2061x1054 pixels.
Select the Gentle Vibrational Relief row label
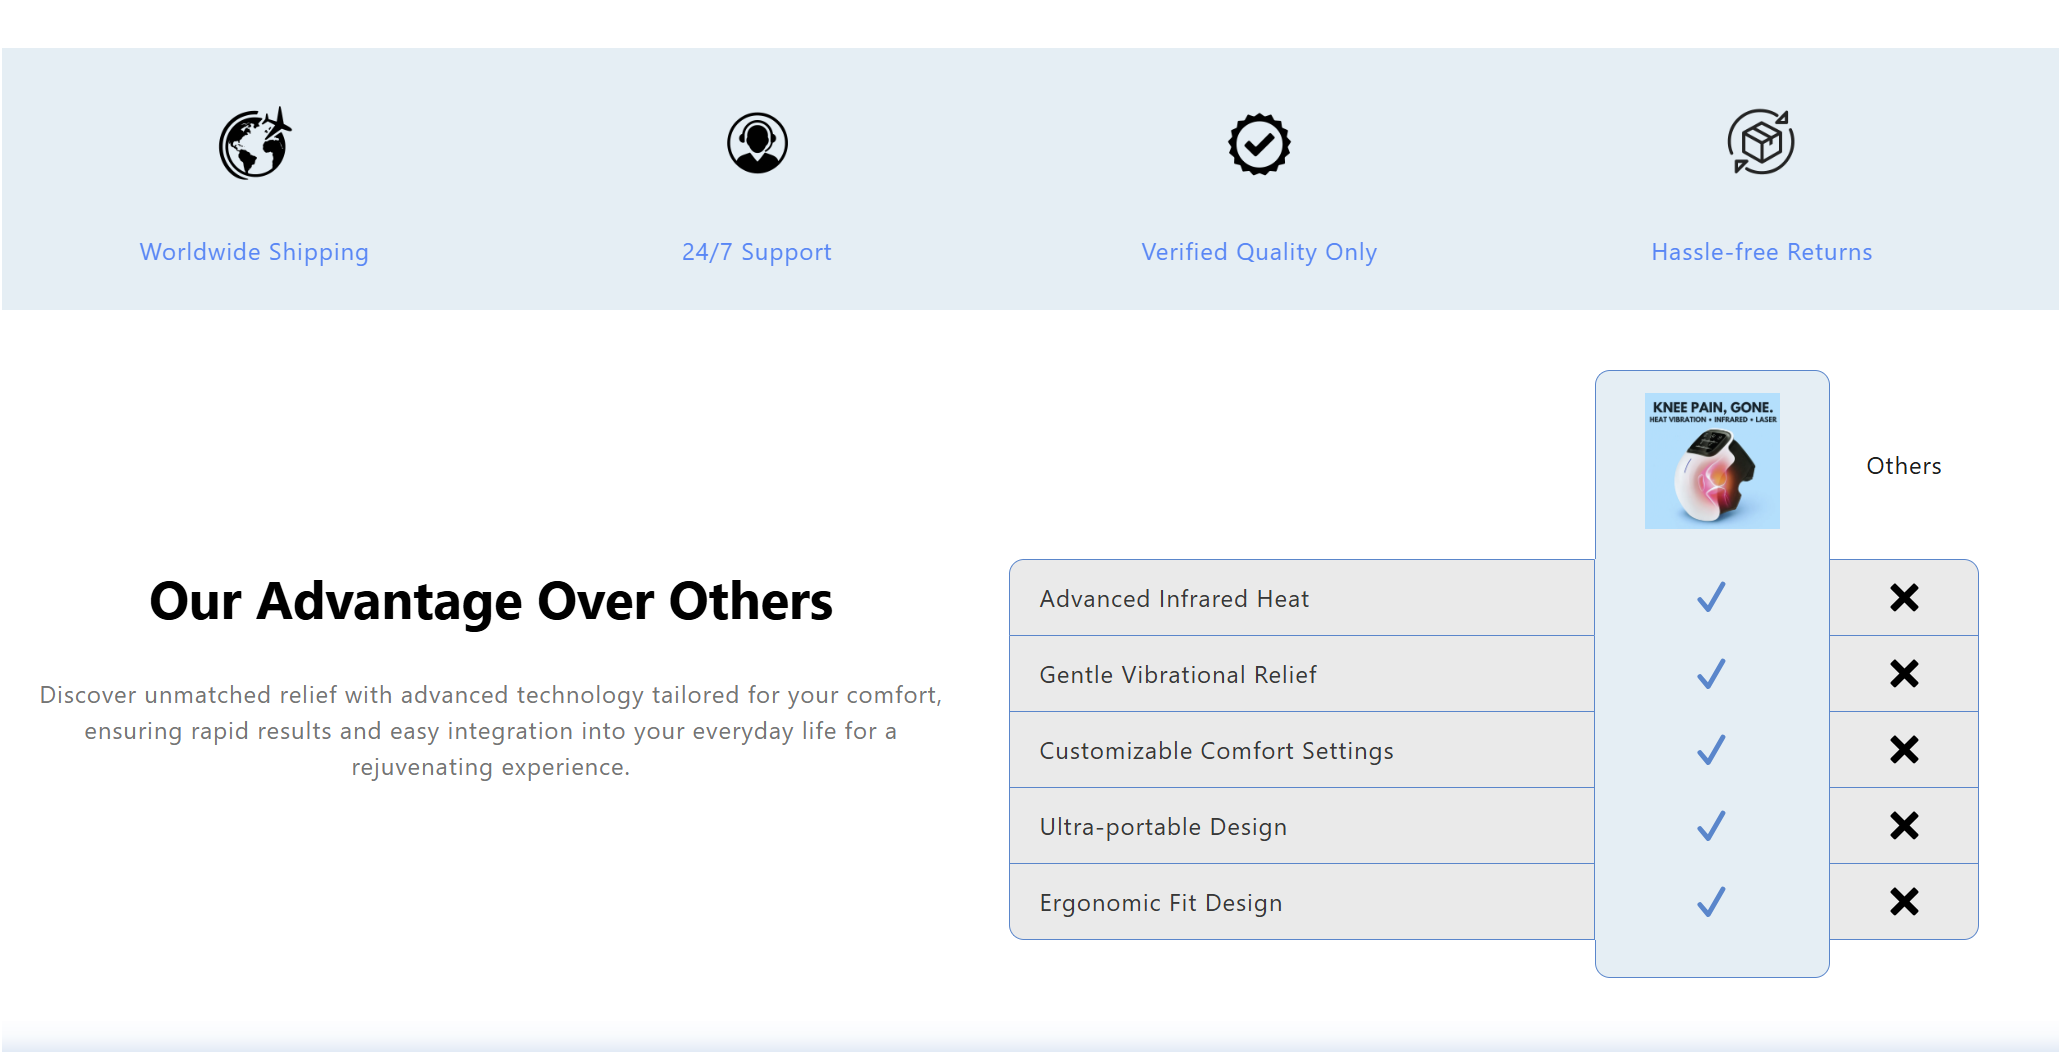pyautogui.click(x=1178, y=675)
